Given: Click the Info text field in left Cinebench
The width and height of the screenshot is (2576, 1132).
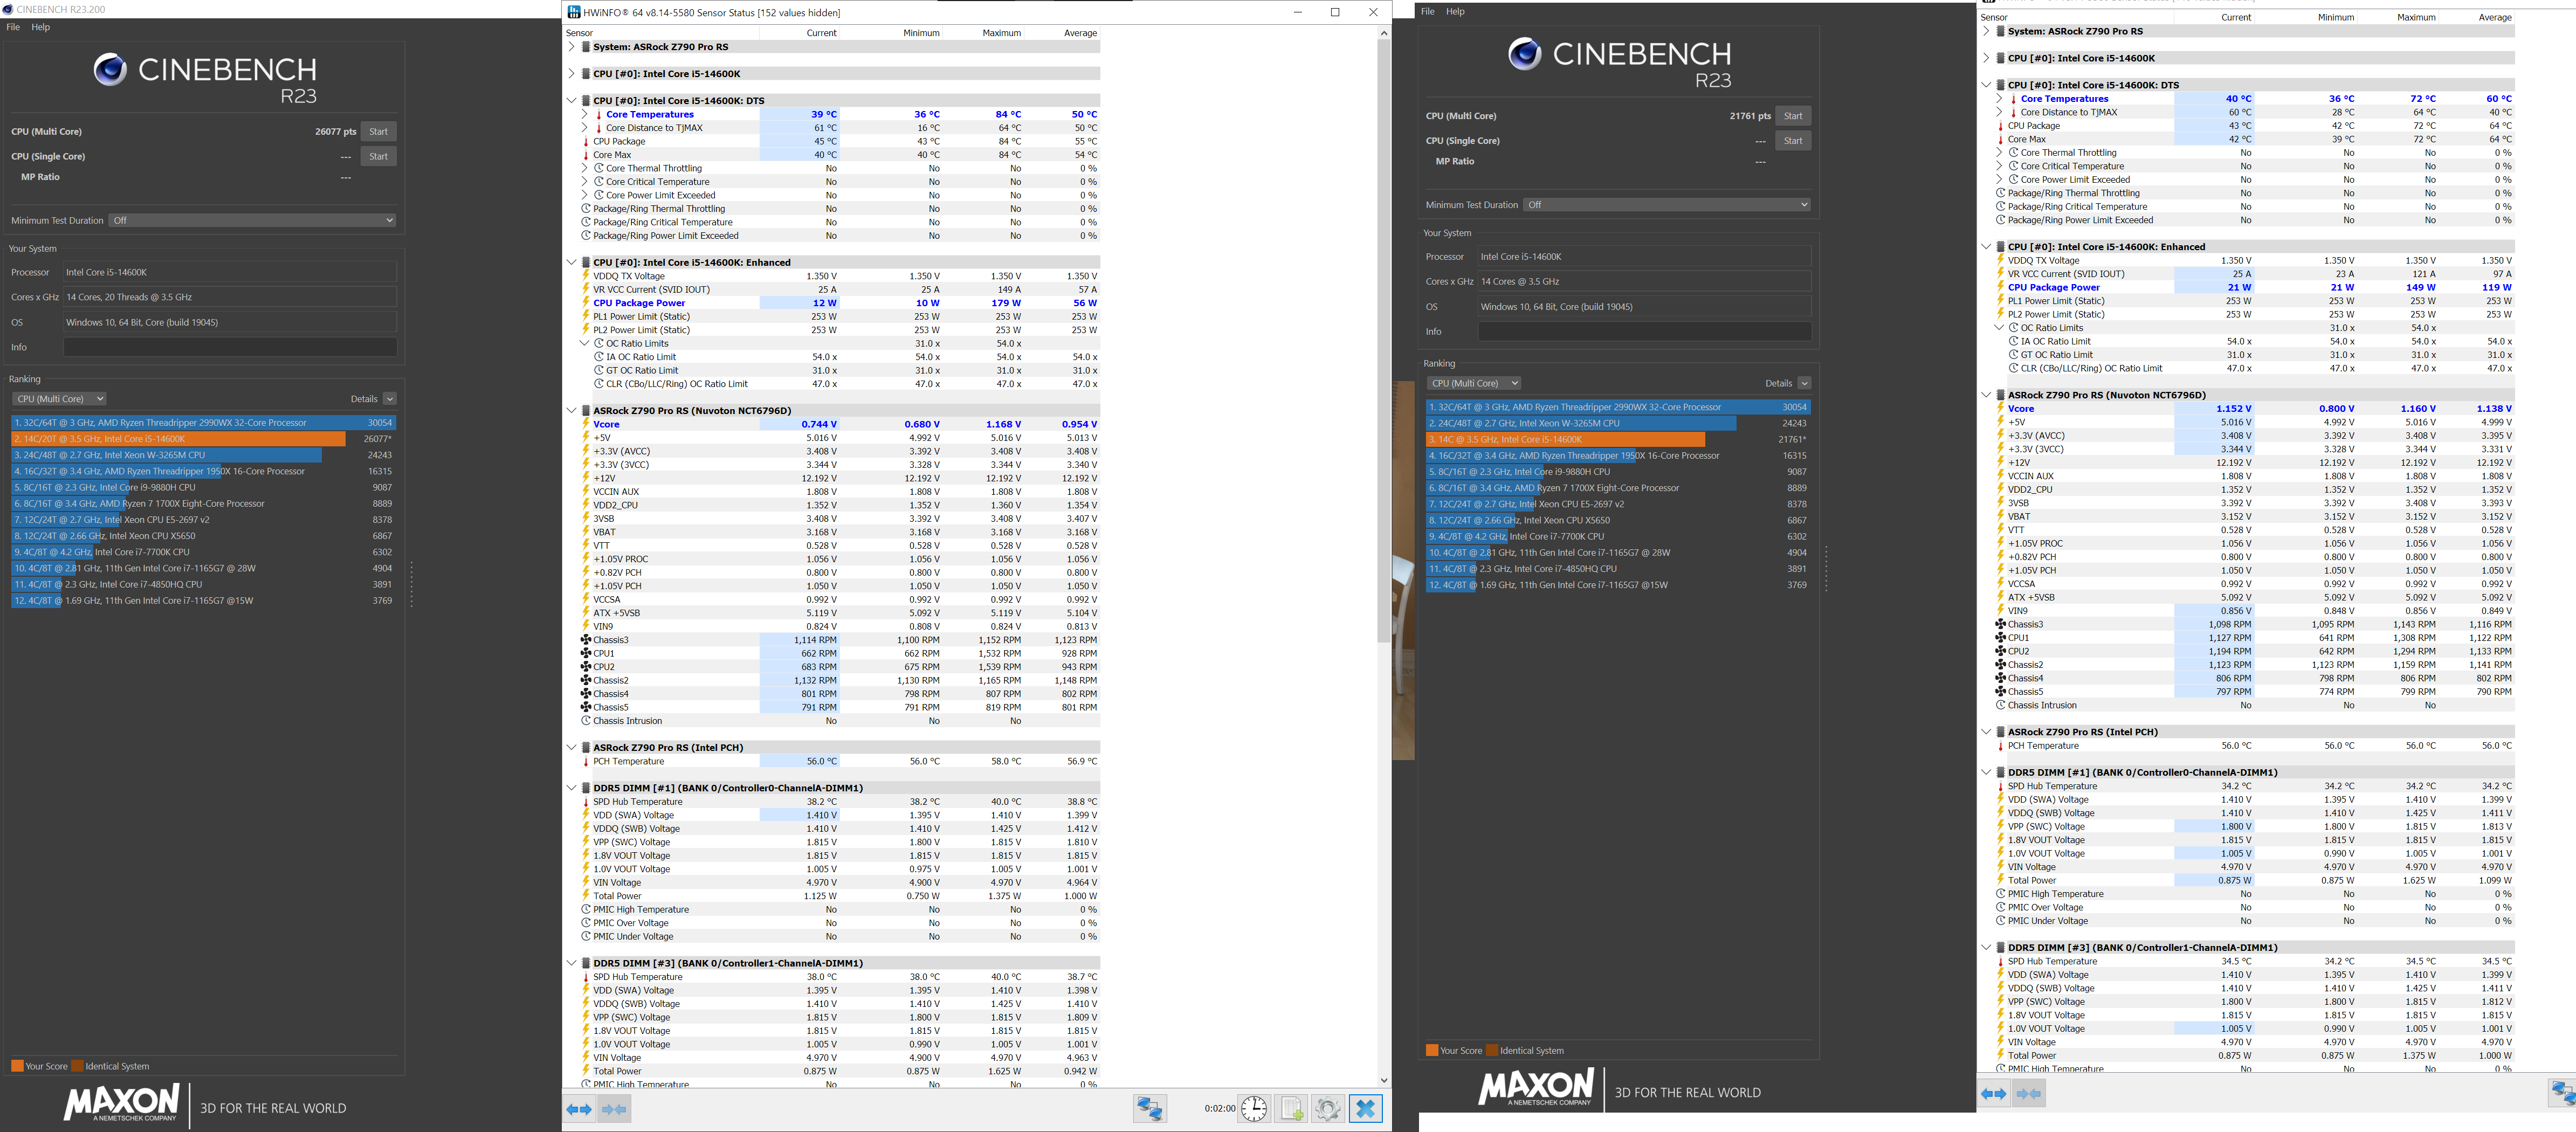Looking at the screenshot, I should click(x=230, y=347).
